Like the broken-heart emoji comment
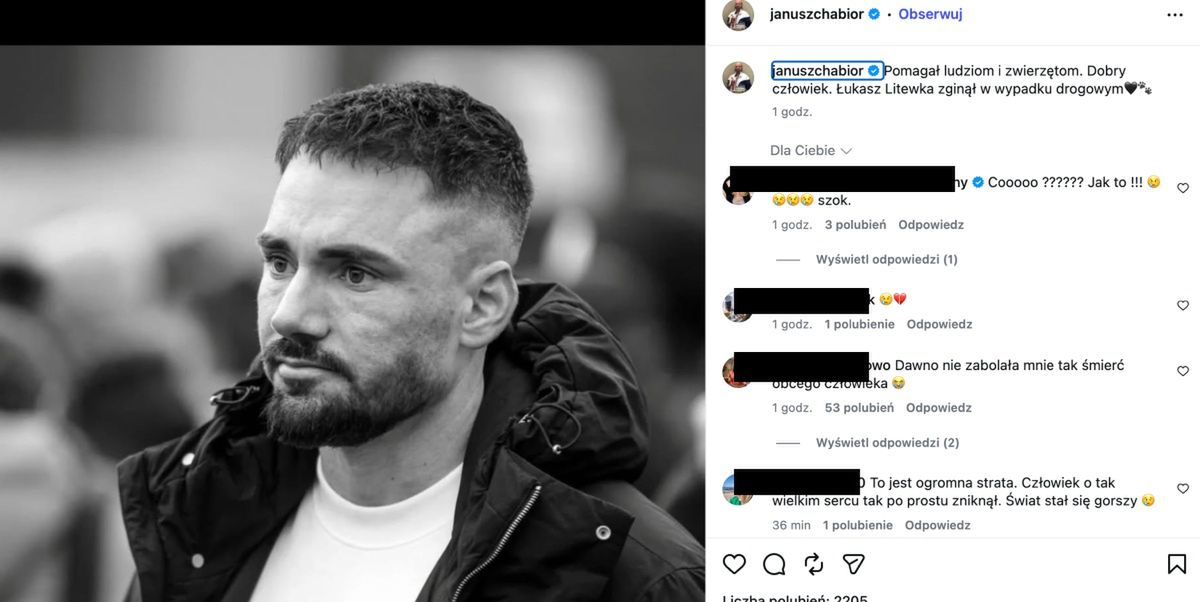 click(1183, 306)
